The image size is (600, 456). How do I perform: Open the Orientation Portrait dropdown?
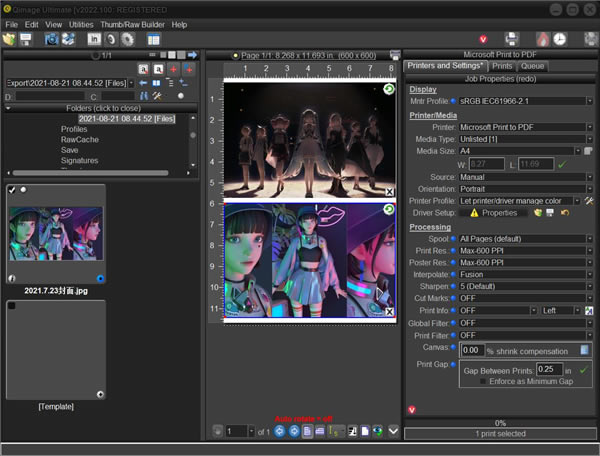590,189
